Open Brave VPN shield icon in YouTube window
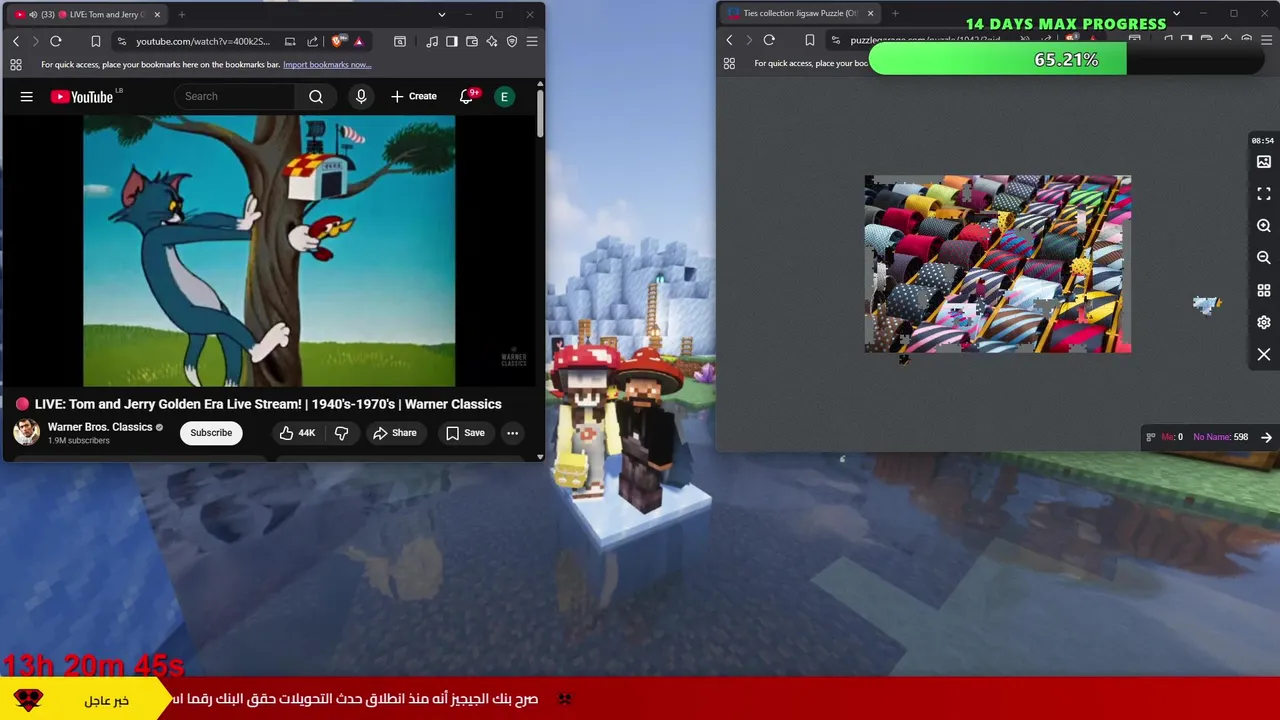Screen dimensions: 1280x720 click(512, 41)
